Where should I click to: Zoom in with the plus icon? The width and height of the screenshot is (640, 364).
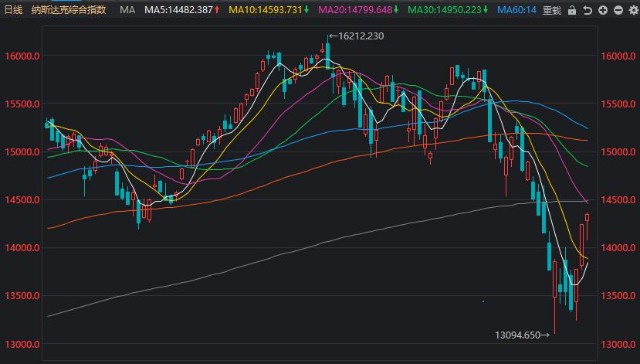[x=603, y=10]
